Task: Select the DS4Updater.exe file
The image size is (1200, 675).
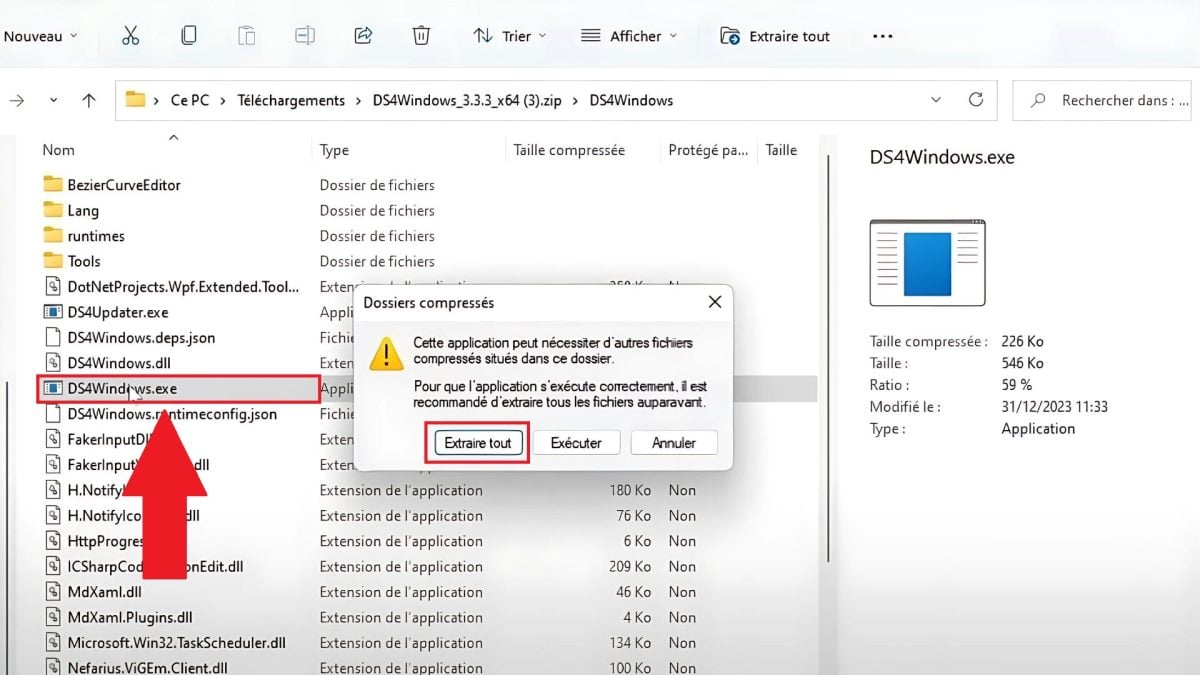Action: [117, 312]
